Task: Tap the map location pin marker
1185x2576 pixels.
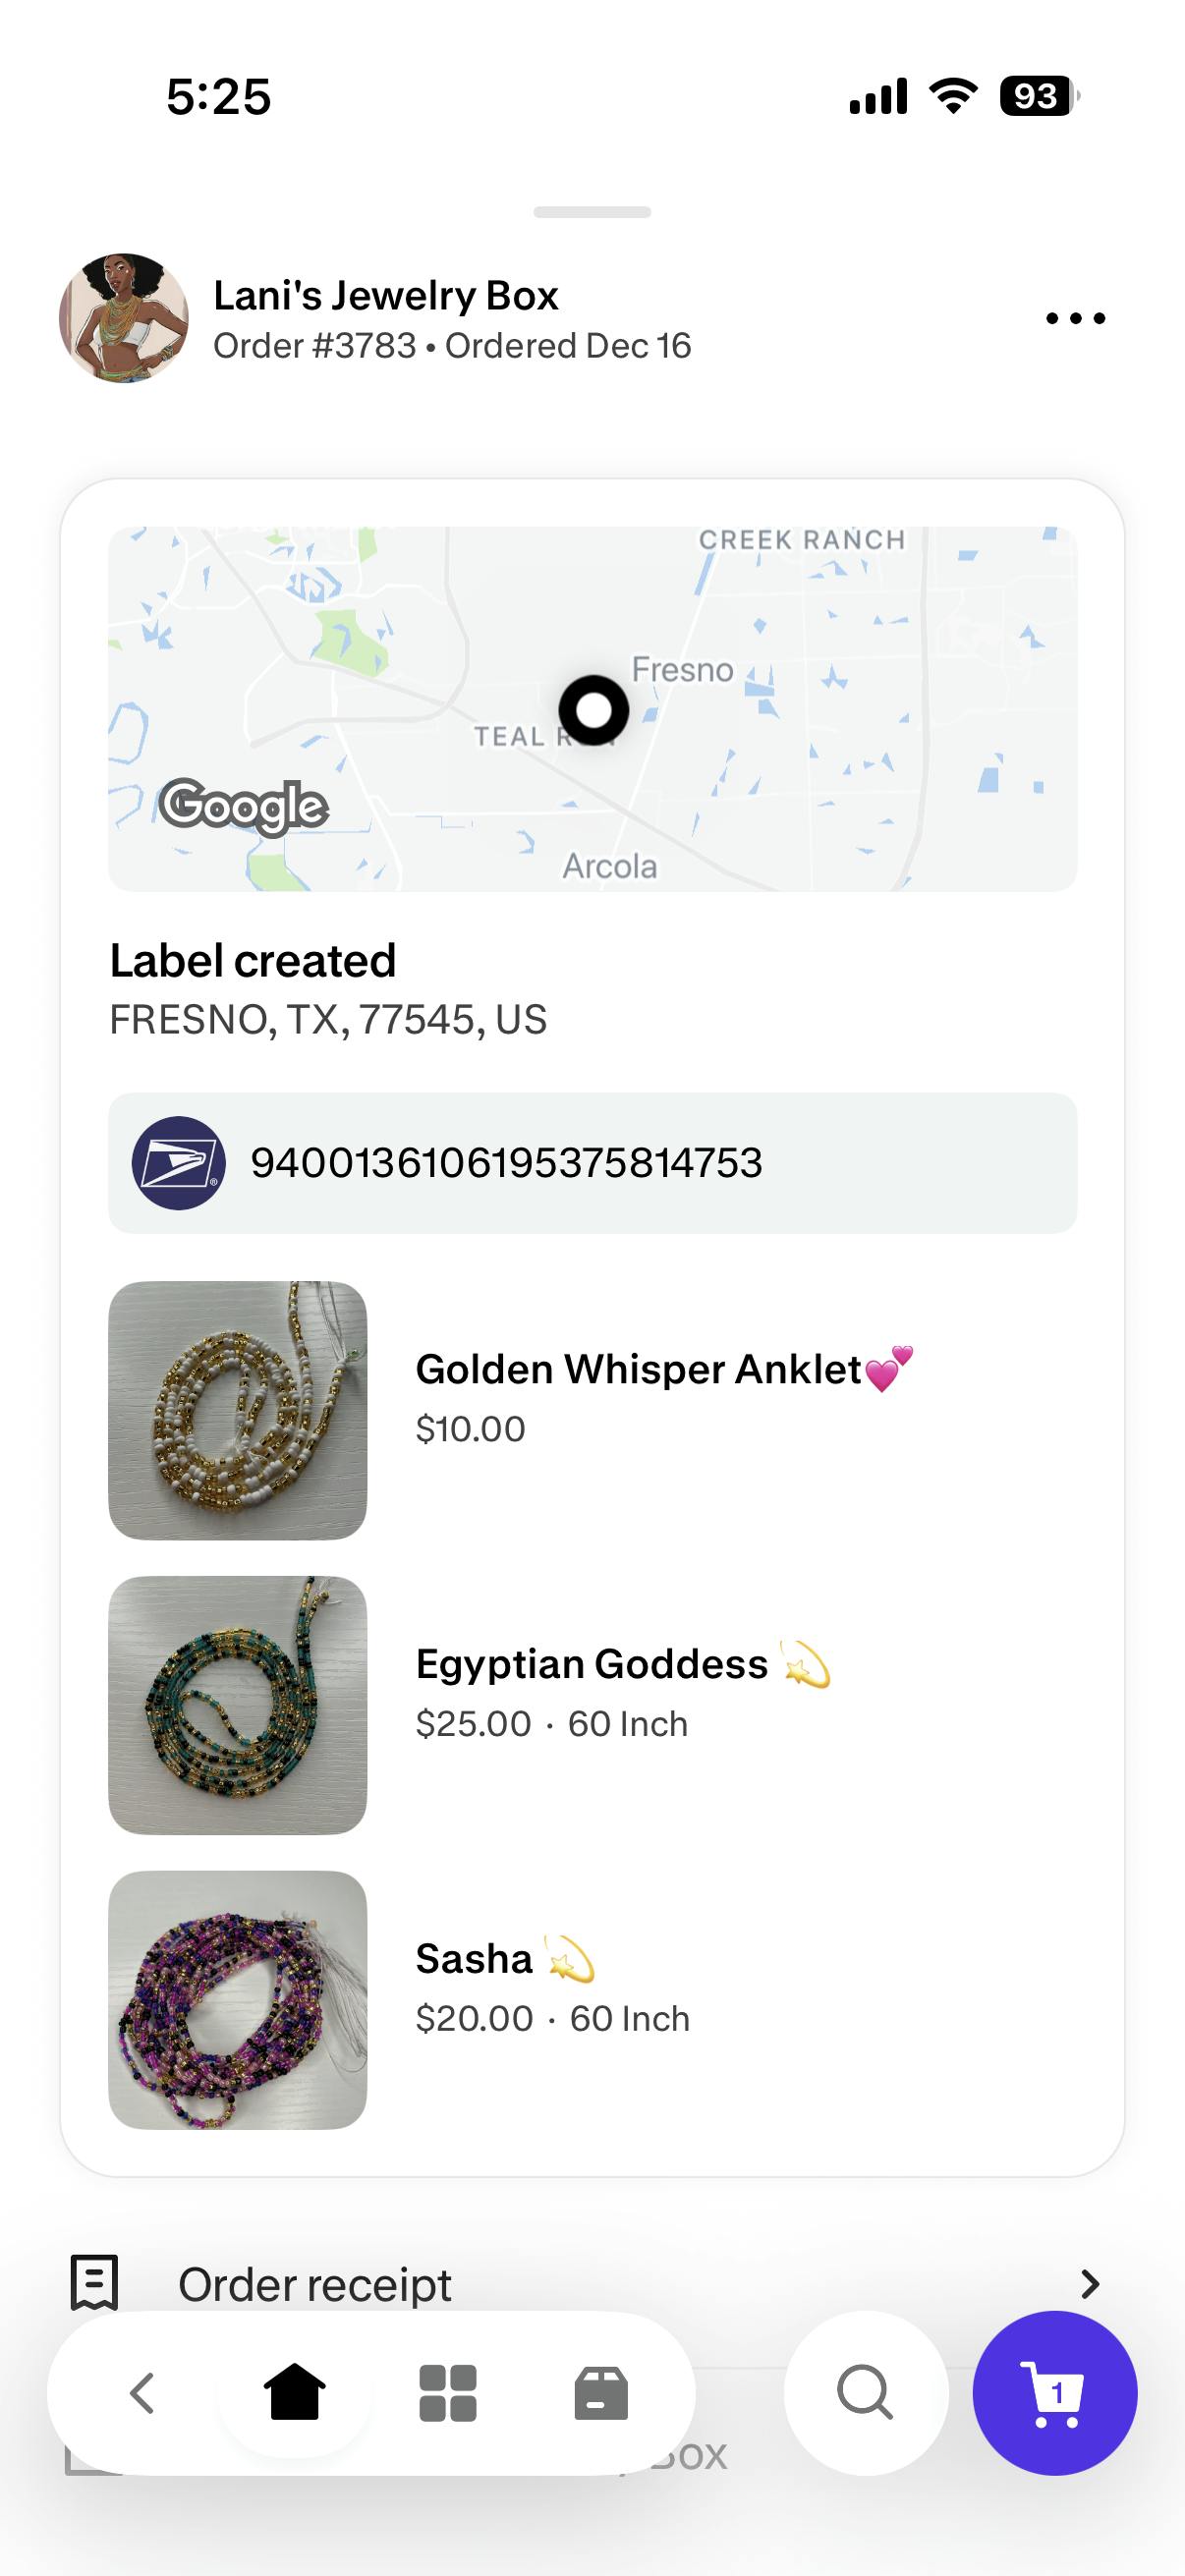Action: click(593, 710)
